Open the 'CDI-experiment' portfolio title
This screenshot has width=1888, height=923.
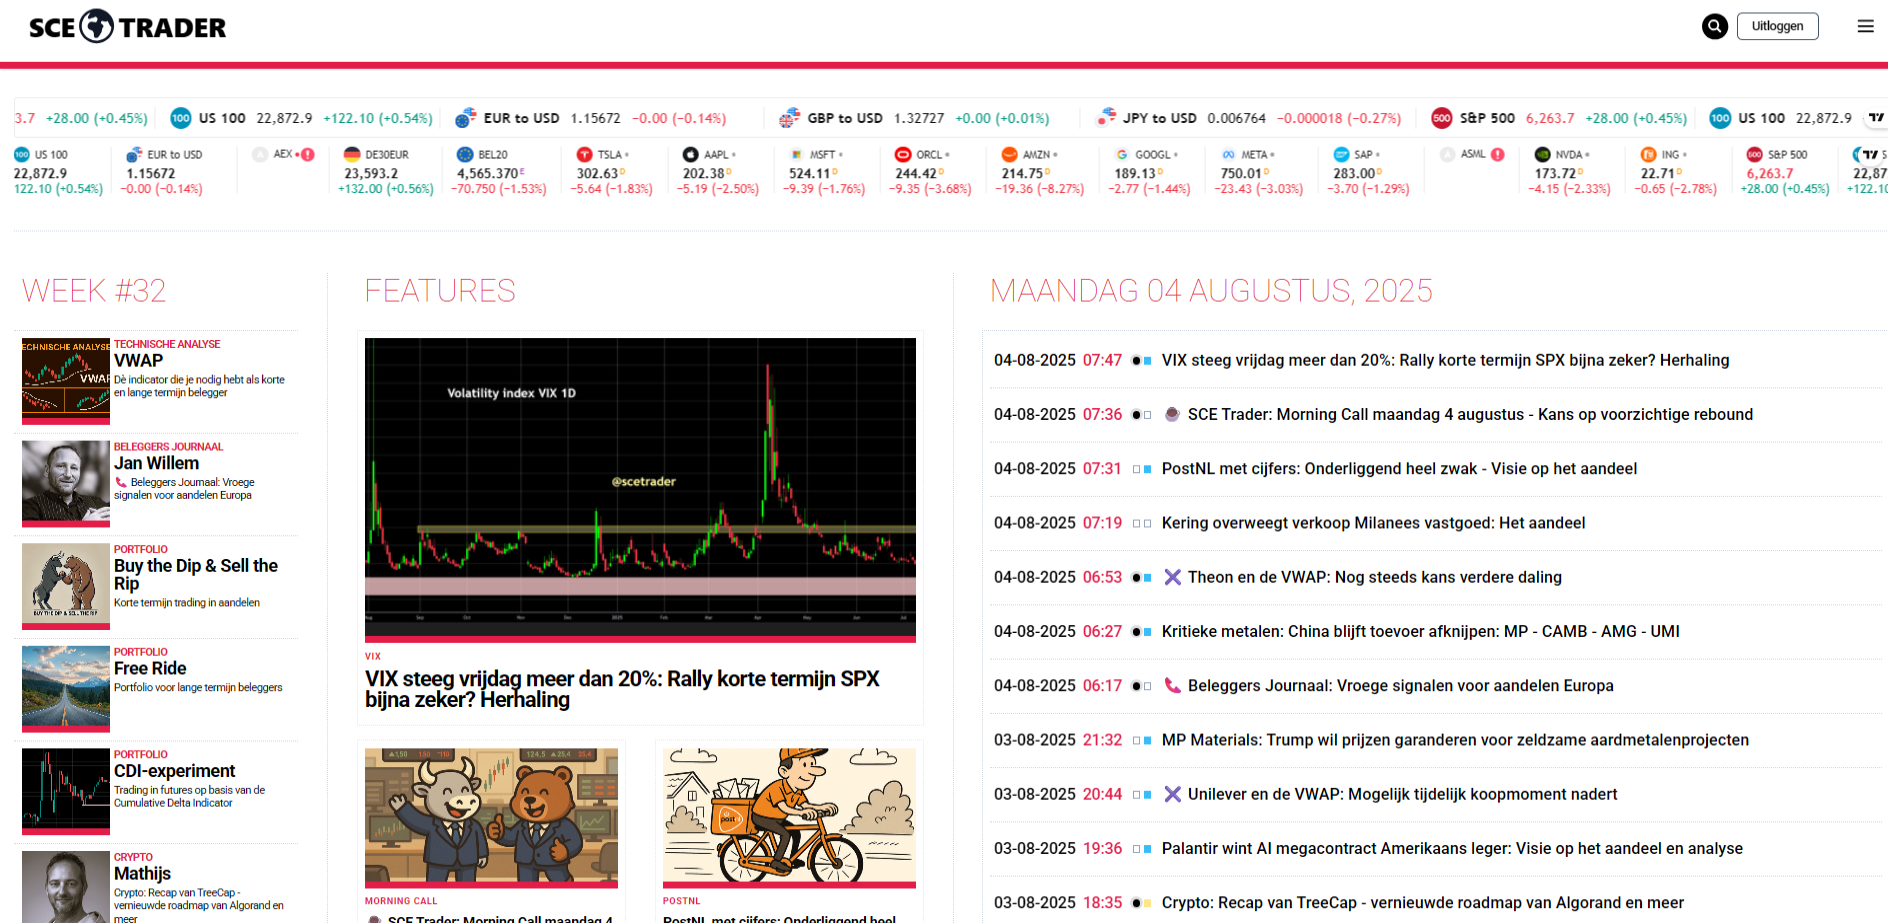click(175, 771)
